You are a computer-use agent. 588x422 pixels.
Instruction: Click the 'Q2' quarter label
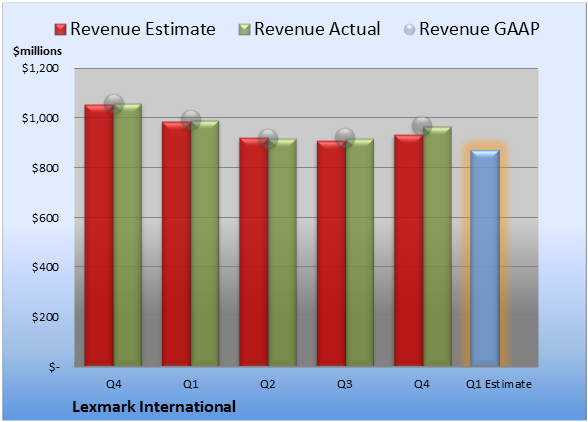coord(268,384)
